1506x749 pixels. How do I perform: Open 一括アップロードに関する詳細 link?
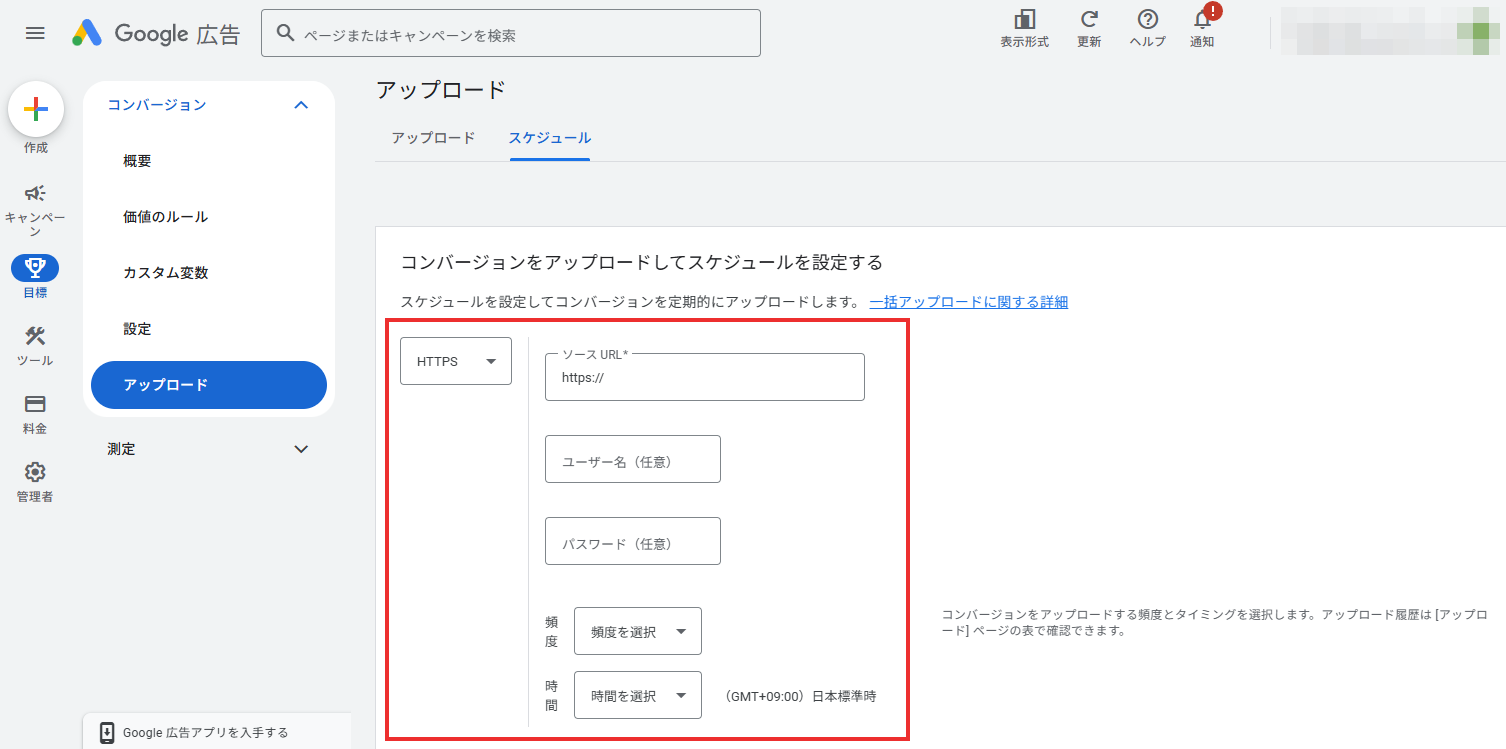pos(967,301)
